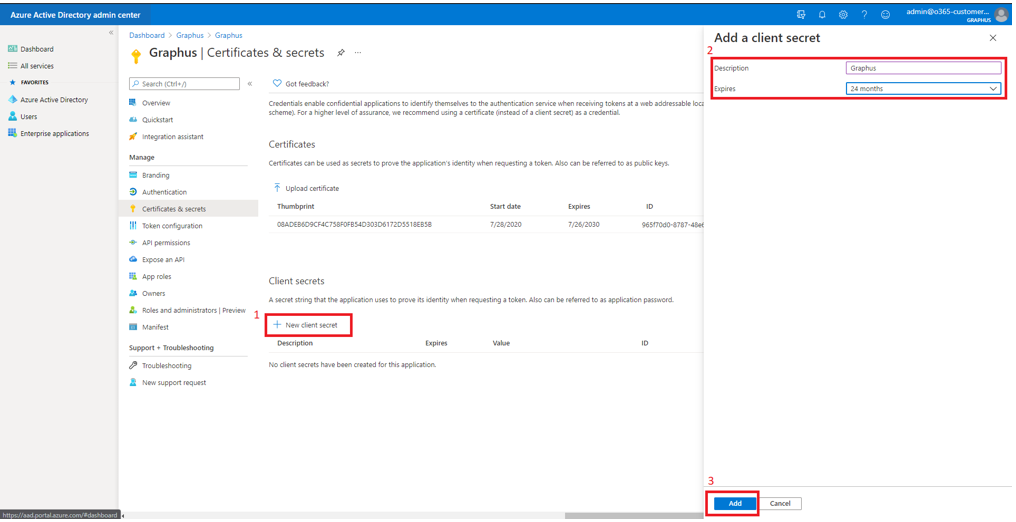The height and width of the screenshot is (522, 1016).
Task: Pin the Graphus blade with pin icon
Action: pos(341,53)
